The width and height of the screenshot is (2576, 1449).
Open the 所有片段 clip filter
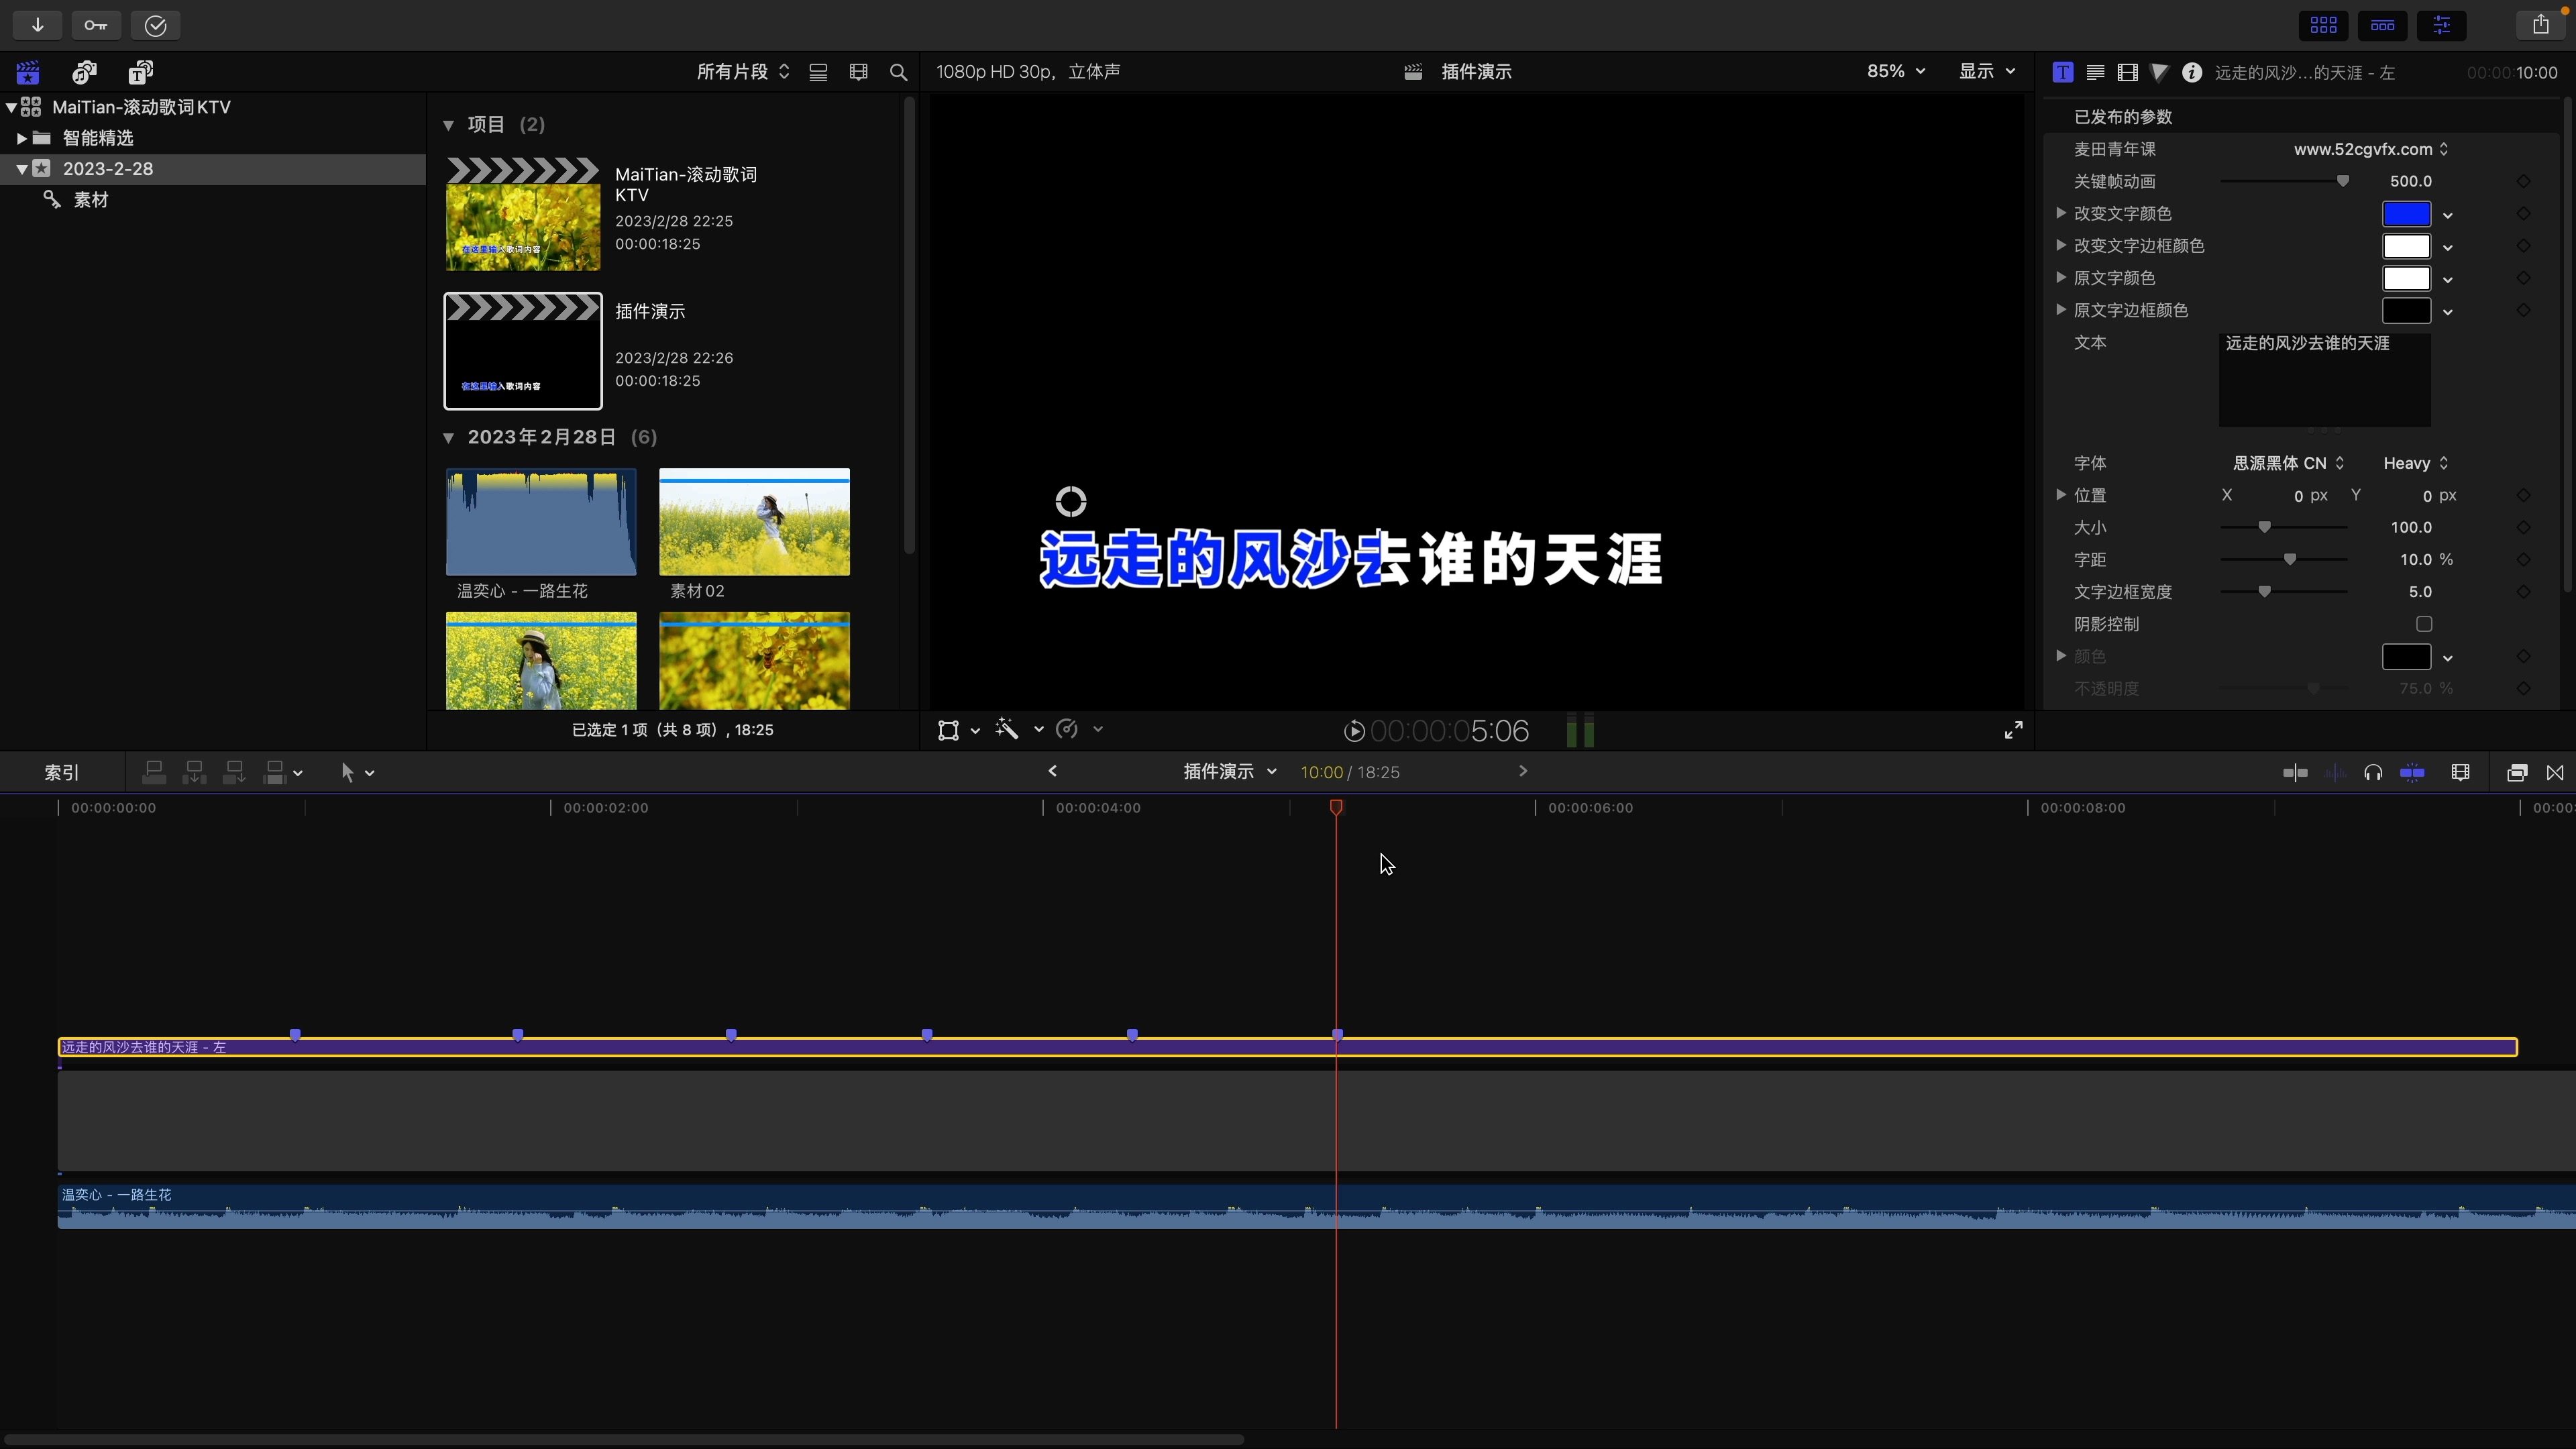pos(742,71)
